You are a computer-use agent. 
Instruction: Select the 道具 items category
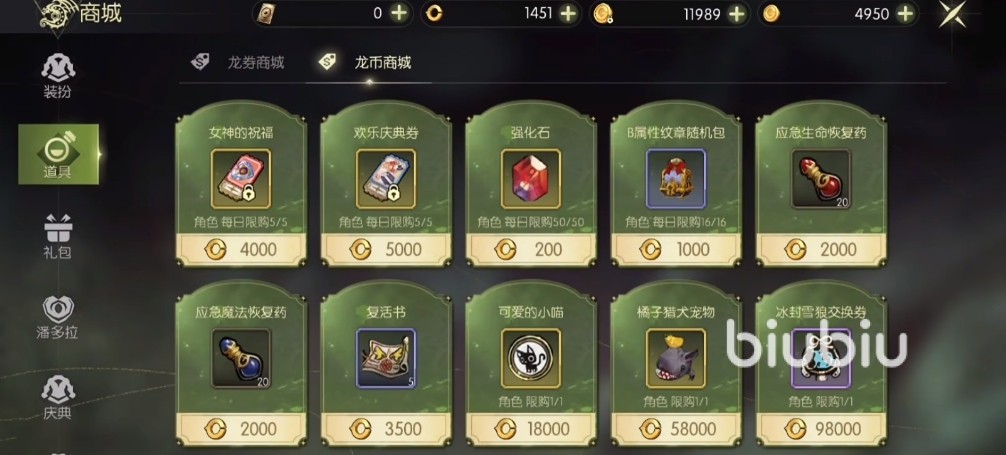[58, 154]
